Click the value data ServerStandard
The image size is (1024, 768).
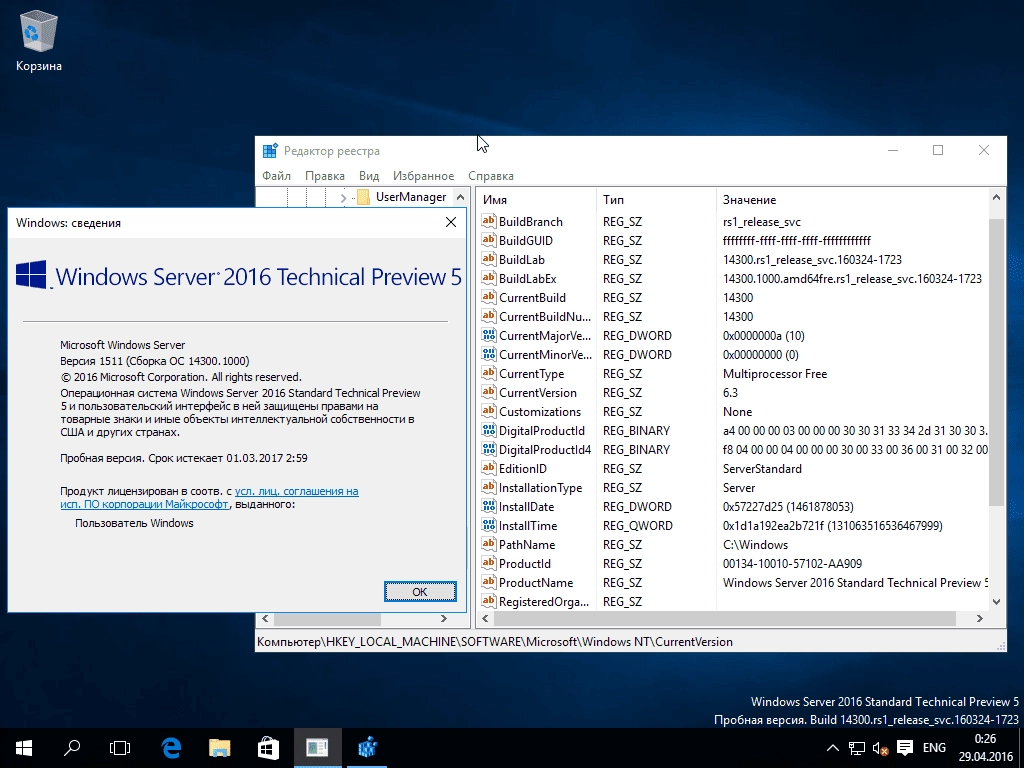click(761, 468)
